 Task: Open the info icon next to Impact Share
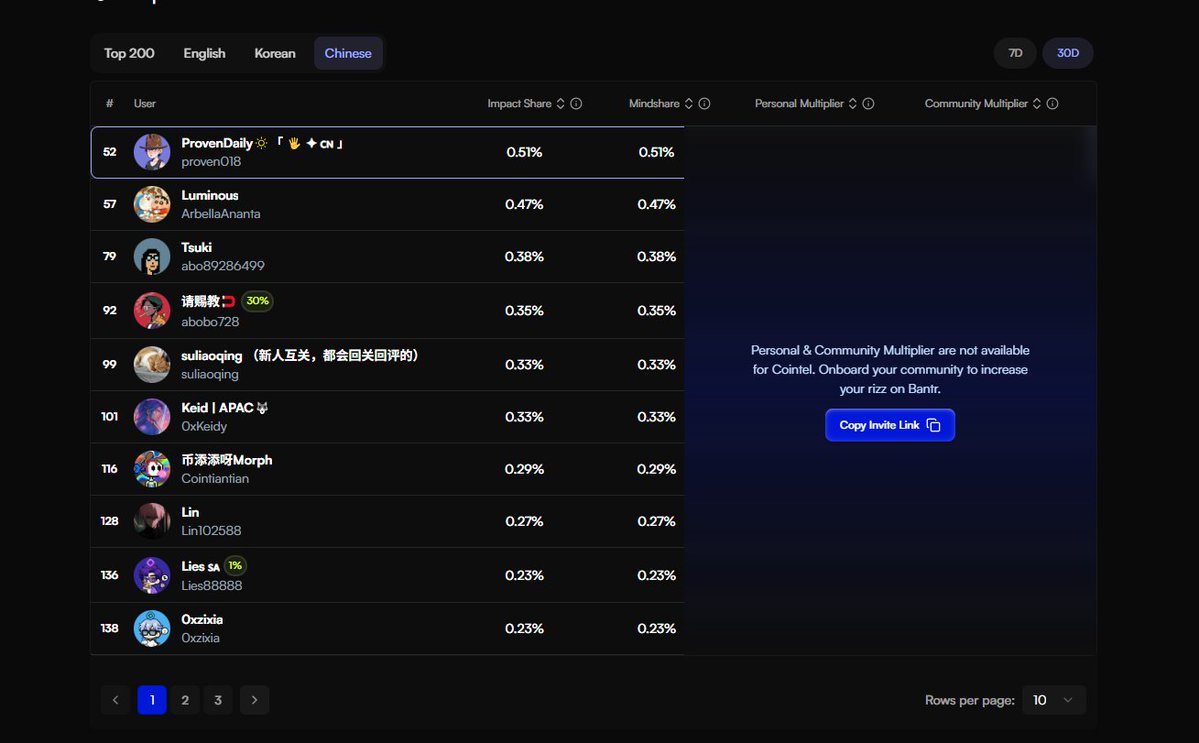577,104
